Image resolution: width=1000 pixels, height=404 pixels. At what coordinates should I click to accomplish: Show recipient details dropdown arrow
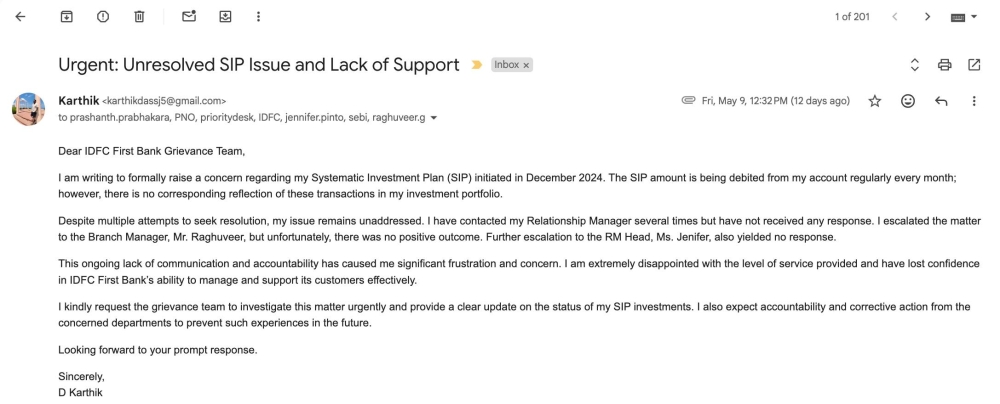[x=433, y=118]
